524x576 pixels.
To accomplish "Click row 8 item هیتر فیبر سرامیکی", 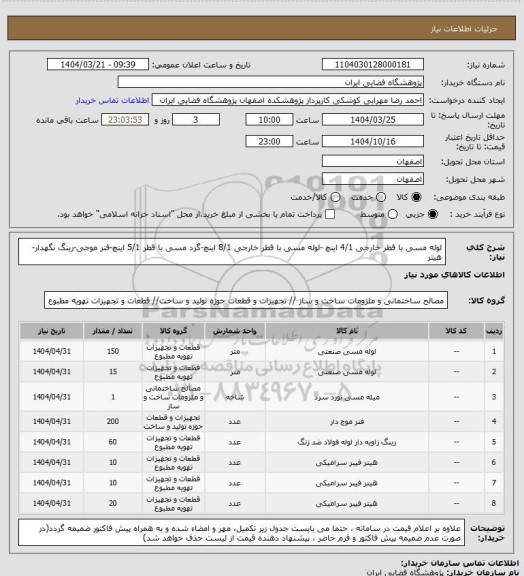I will tap(347, 504).
